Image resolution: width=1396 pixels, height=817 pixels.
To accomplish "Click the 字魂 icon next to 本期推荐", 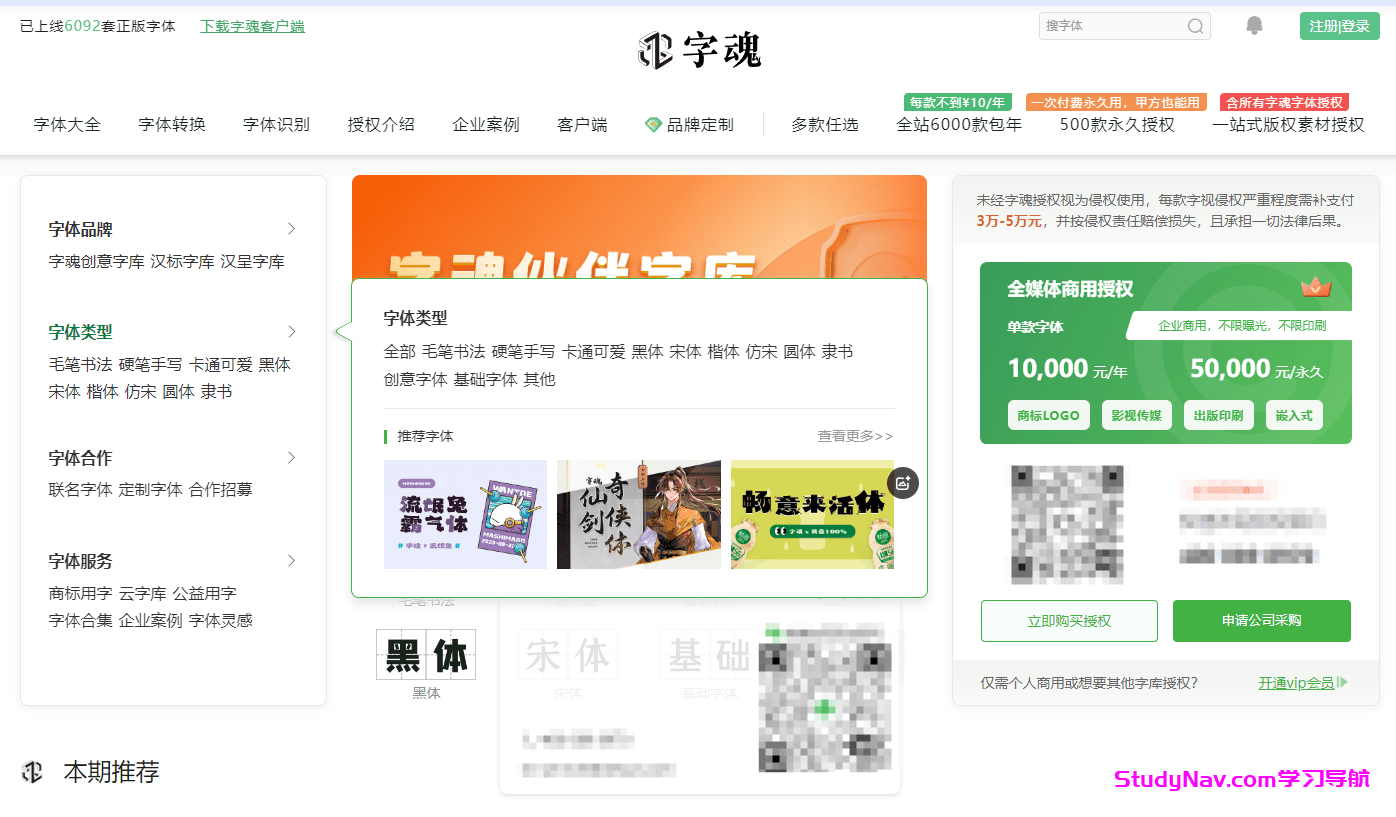I will pos(31,771).
